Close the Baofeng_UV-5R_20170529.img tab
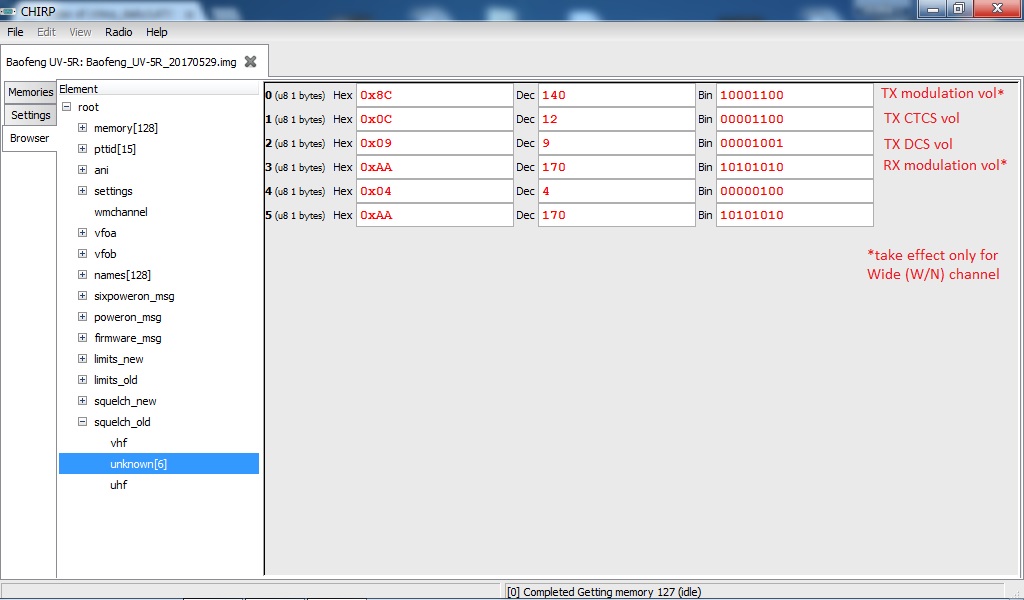The width and height of the screenshot is (1024, 600). 250,61
